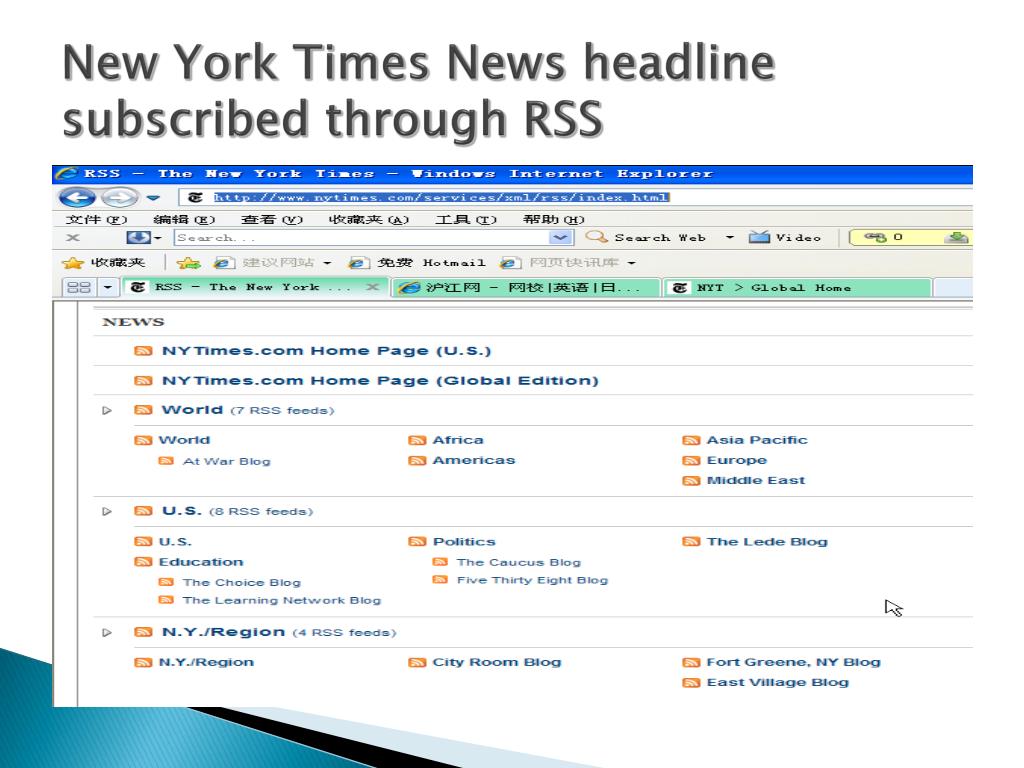Screen dimensions: 1024x768
Task: Click RSS icon for NYTimes.com Home Page (U.S.)
Action: coord(143,351)
